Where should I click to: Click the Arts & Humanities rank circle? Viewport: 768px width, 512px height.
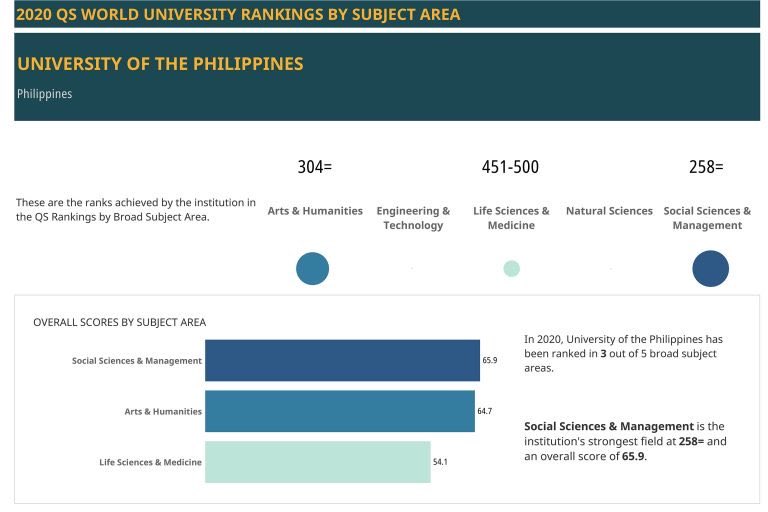(x=312, y=268)
